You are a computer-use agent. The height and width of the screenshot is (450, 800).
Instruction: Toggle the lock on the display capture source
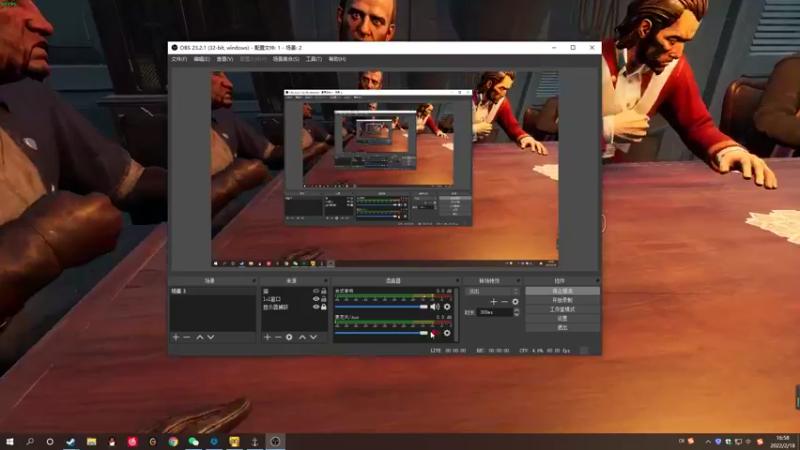tap(323, 307)
